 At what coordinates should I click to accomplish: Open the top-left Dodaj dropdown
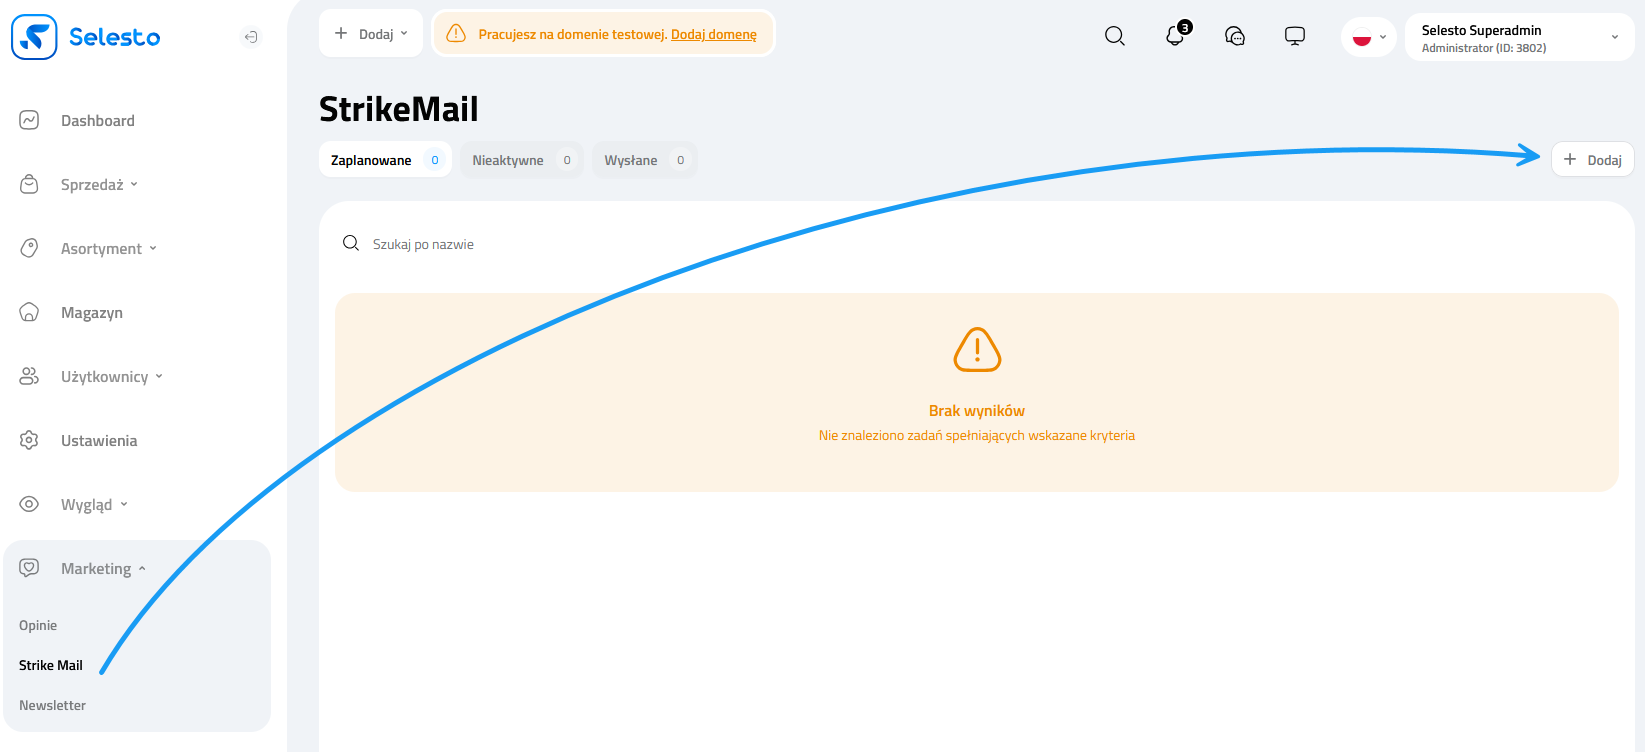point(371,34)
